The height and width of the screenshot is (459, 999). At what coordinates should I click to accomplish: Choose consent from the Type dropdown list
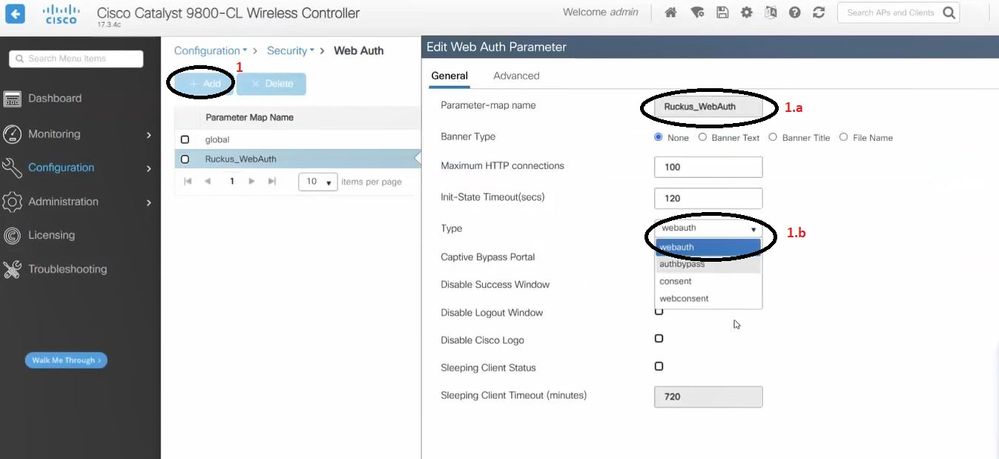coord(676,282)
